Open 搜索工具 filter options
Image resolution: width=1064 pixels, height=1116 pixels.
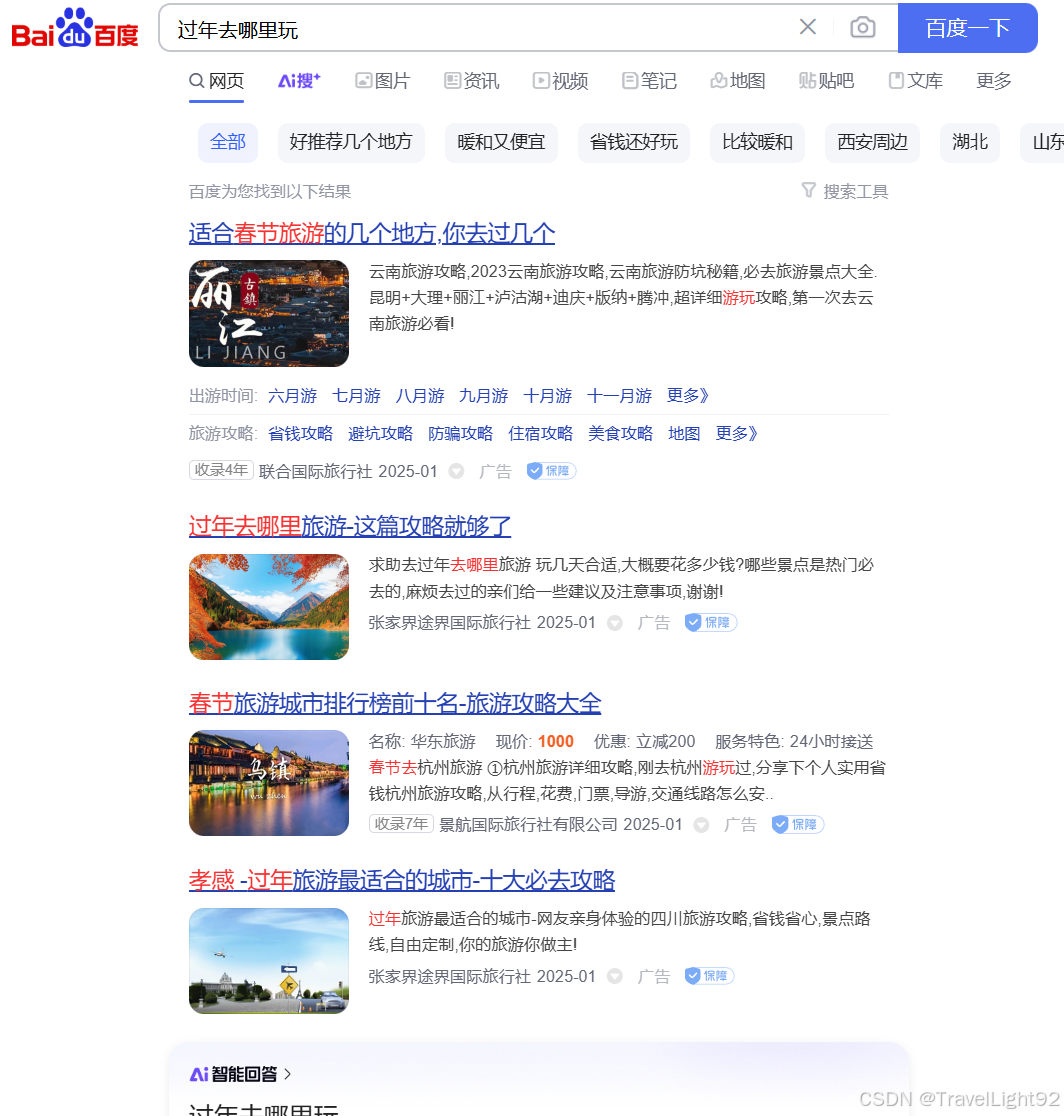click(845, 191)
